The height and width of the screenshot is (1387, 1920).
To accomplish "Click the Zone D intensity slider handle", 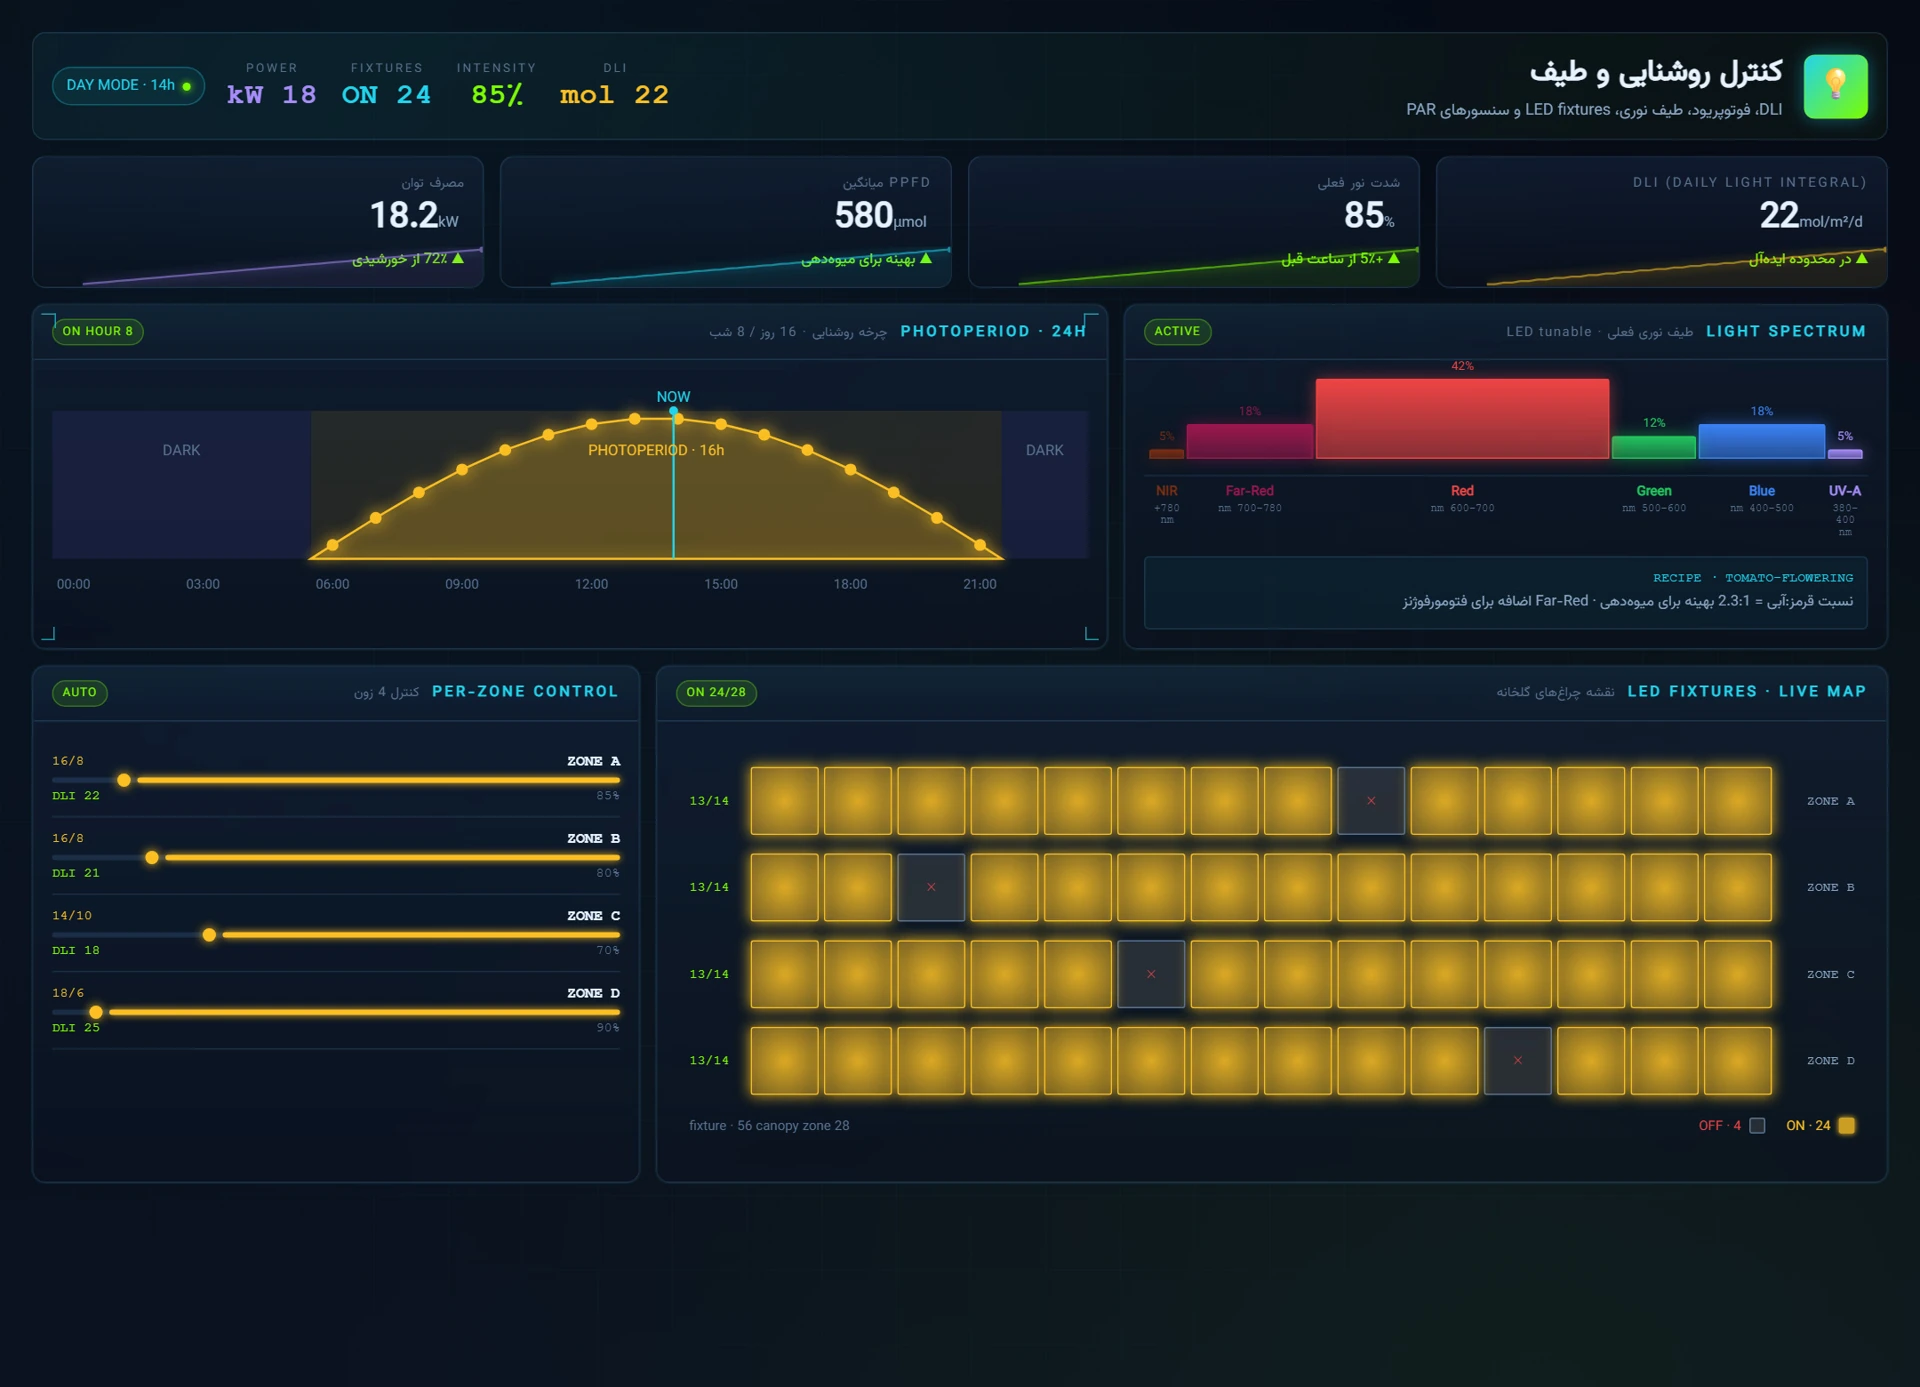I will pos(96,1012).
